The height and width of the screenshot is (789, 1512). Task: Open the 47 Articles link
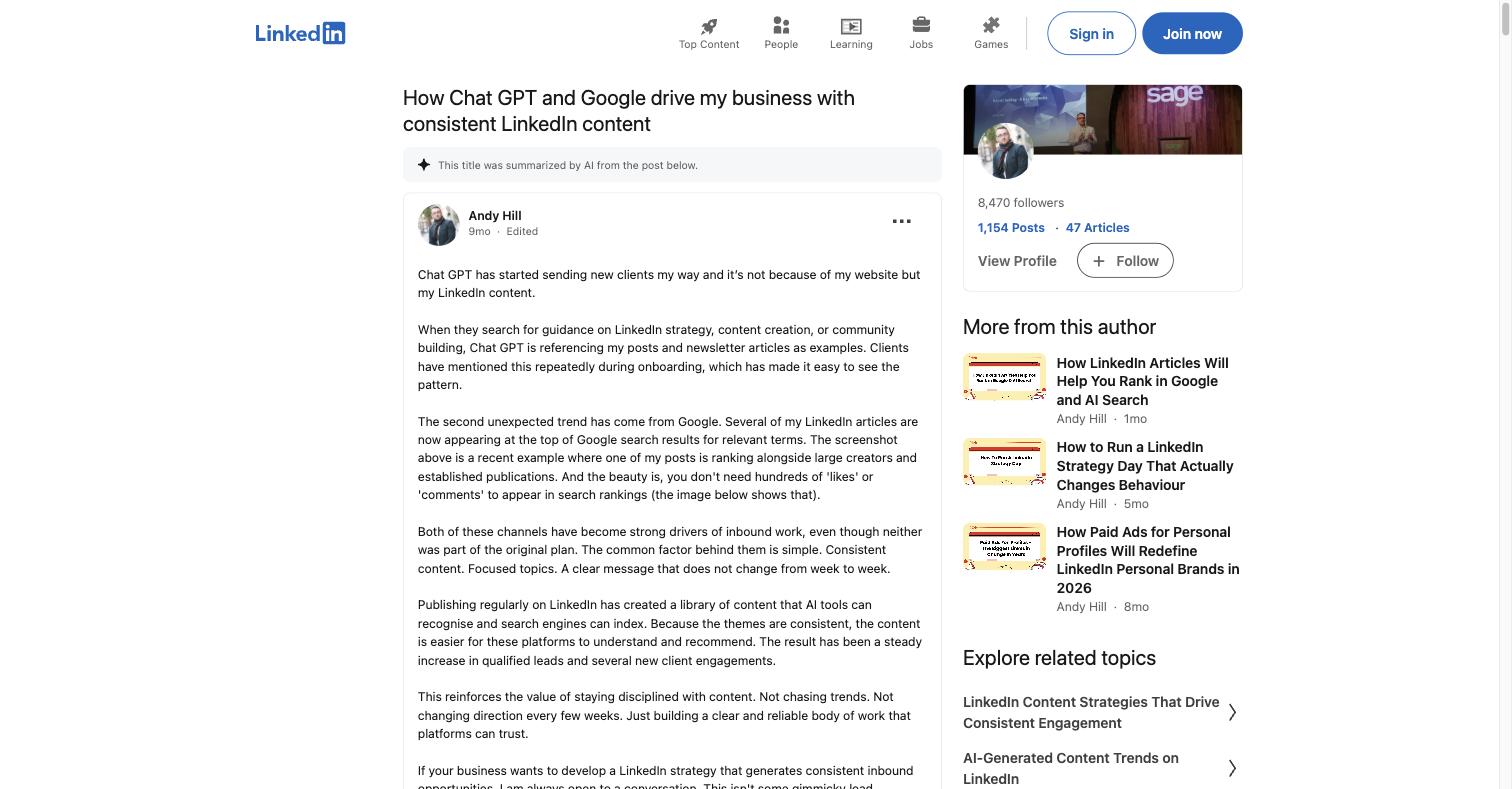pos(1097,227)
